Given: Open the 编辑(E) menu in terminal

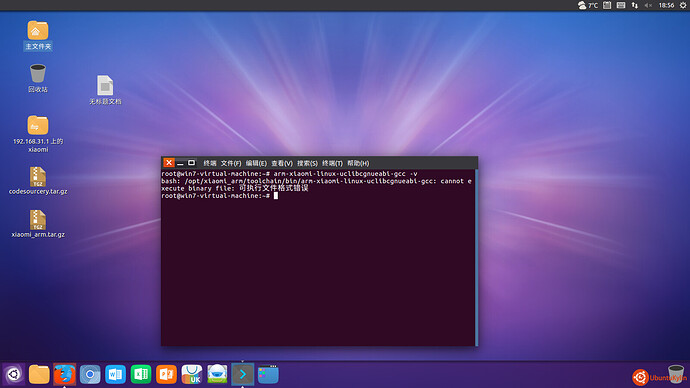Looking at the screenshot, I should (x=256, y=163).
